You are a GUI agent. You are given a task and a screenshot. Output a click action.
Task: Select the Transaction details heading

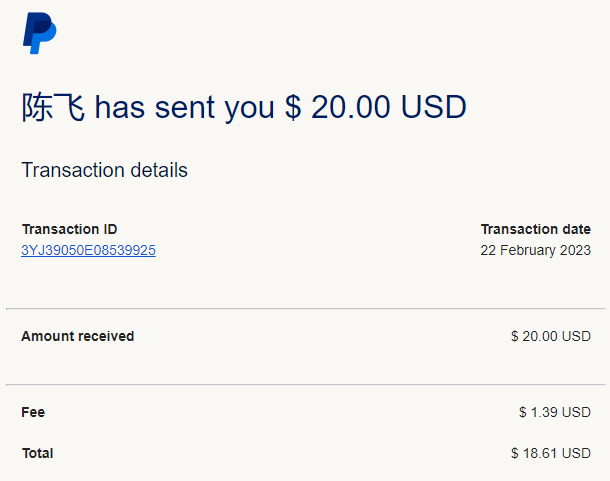(x=105, y=170)
